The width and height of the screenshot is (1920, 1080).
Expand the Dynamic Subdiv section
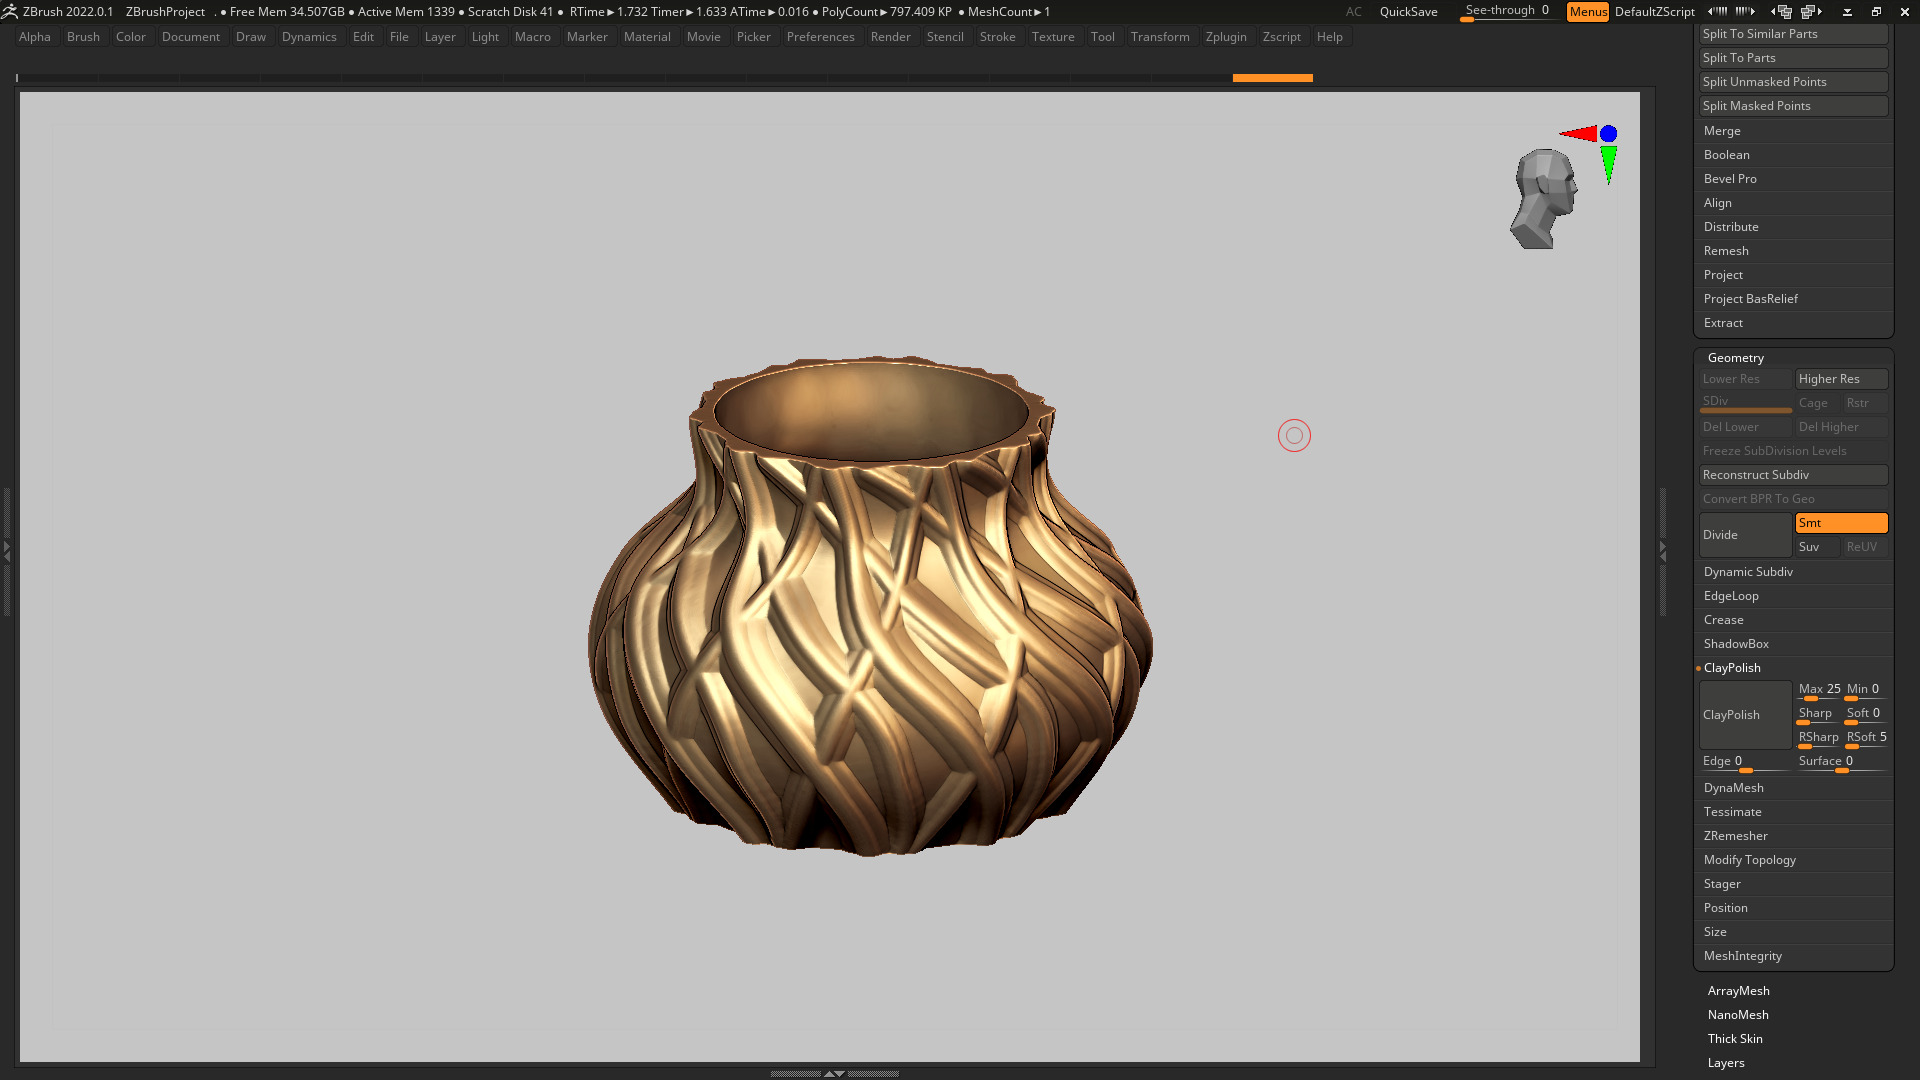(1748, 572)
